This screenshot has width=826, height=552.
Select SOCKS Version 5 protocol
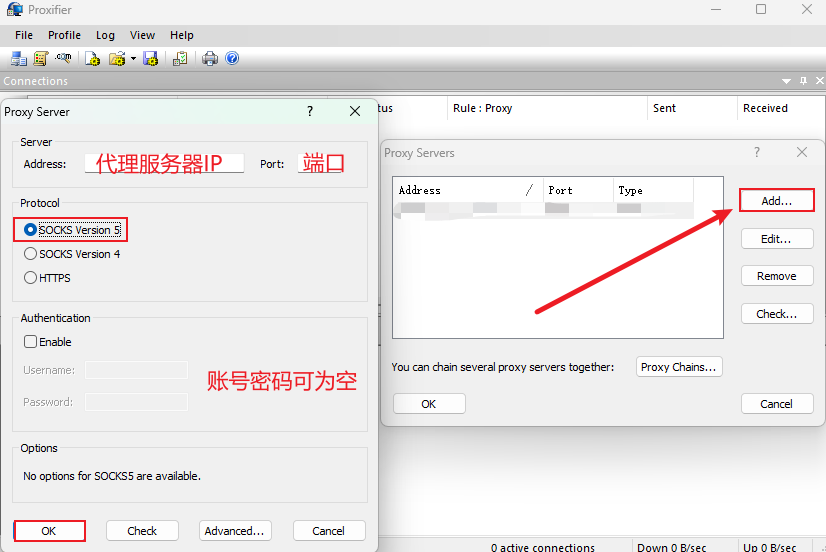point(72,230)
